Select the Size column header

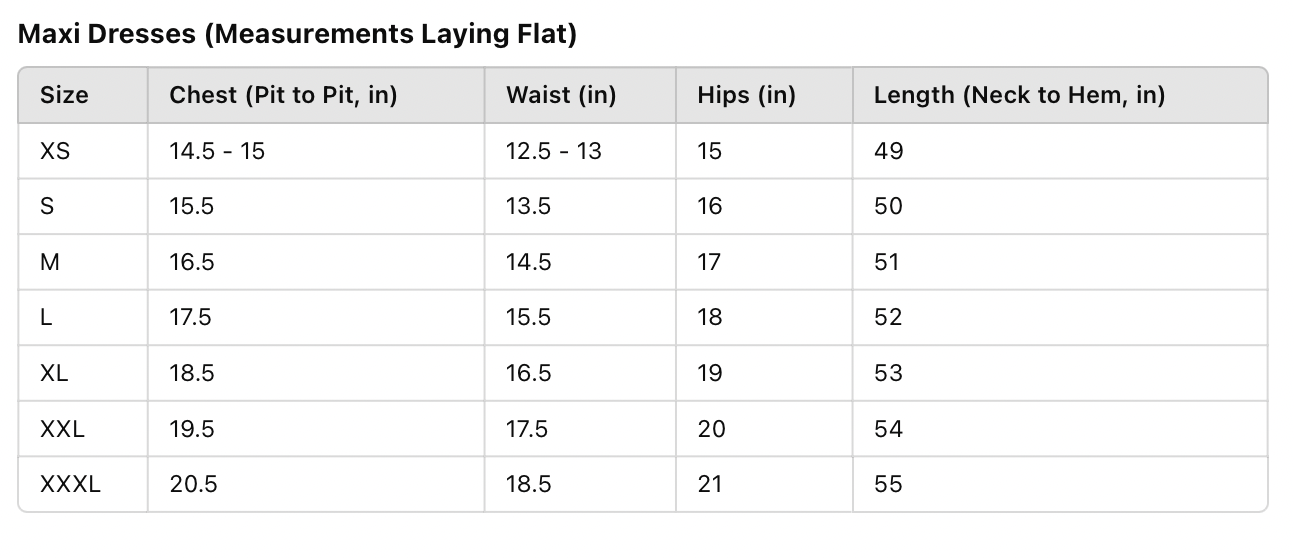64,96
